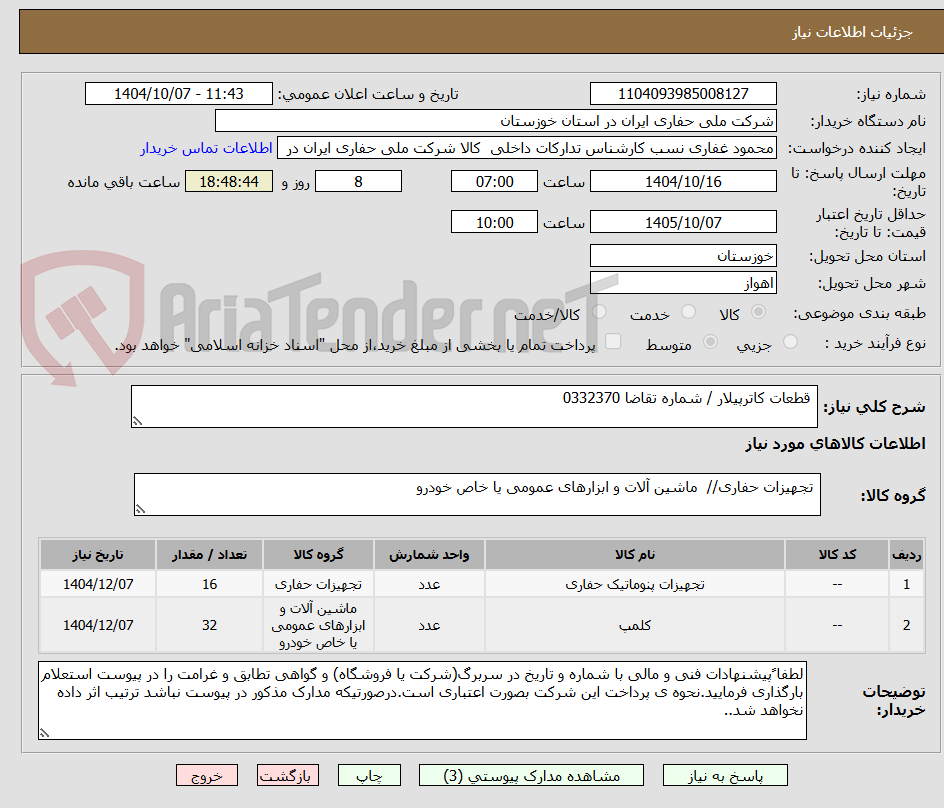Click the ایجاد کننده درخواست field
Screen dimensions: 944x808
point(527,148)
